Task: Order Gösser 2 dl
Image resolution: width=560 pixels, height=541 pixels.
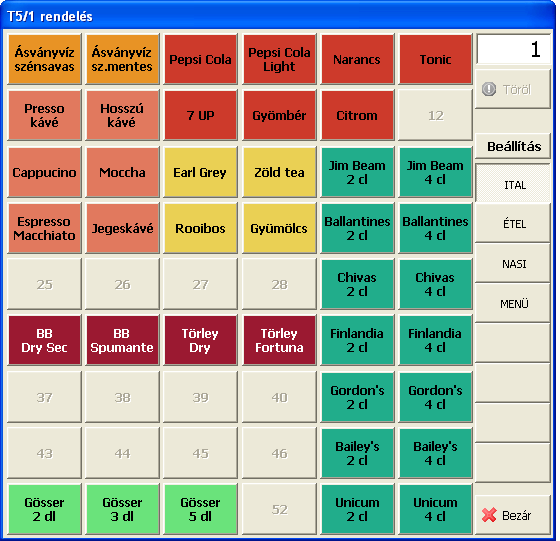Action: [x=44, y=509]
